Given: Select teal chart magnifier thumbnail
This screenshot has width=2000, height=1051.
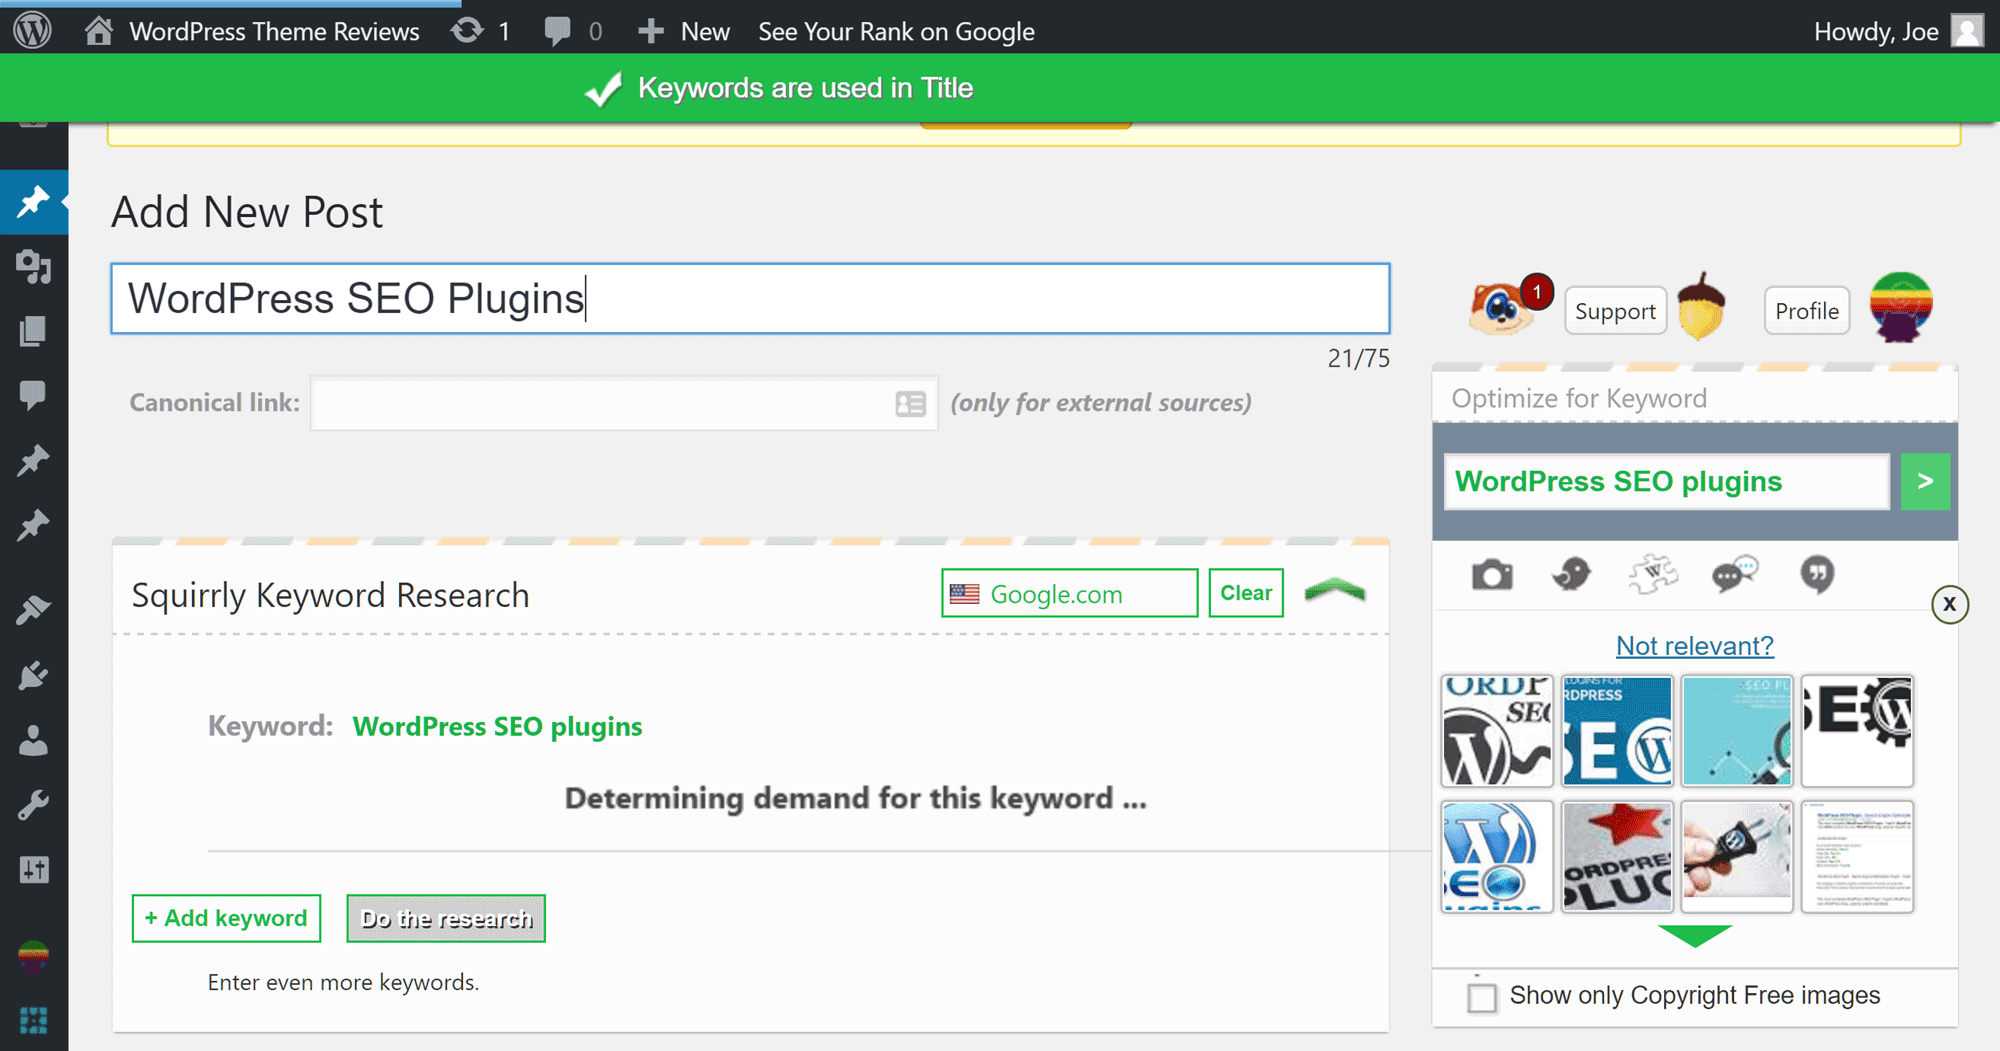Looking at the screenshot, I should (1737, 731).
